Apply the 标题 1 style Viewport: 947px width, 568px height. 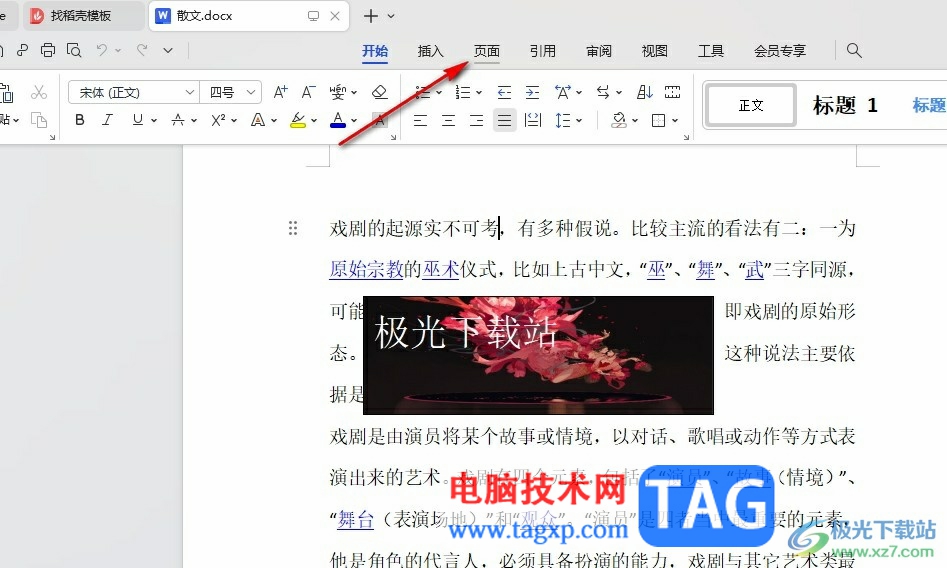pyautogui.click(x=845, y=106)
